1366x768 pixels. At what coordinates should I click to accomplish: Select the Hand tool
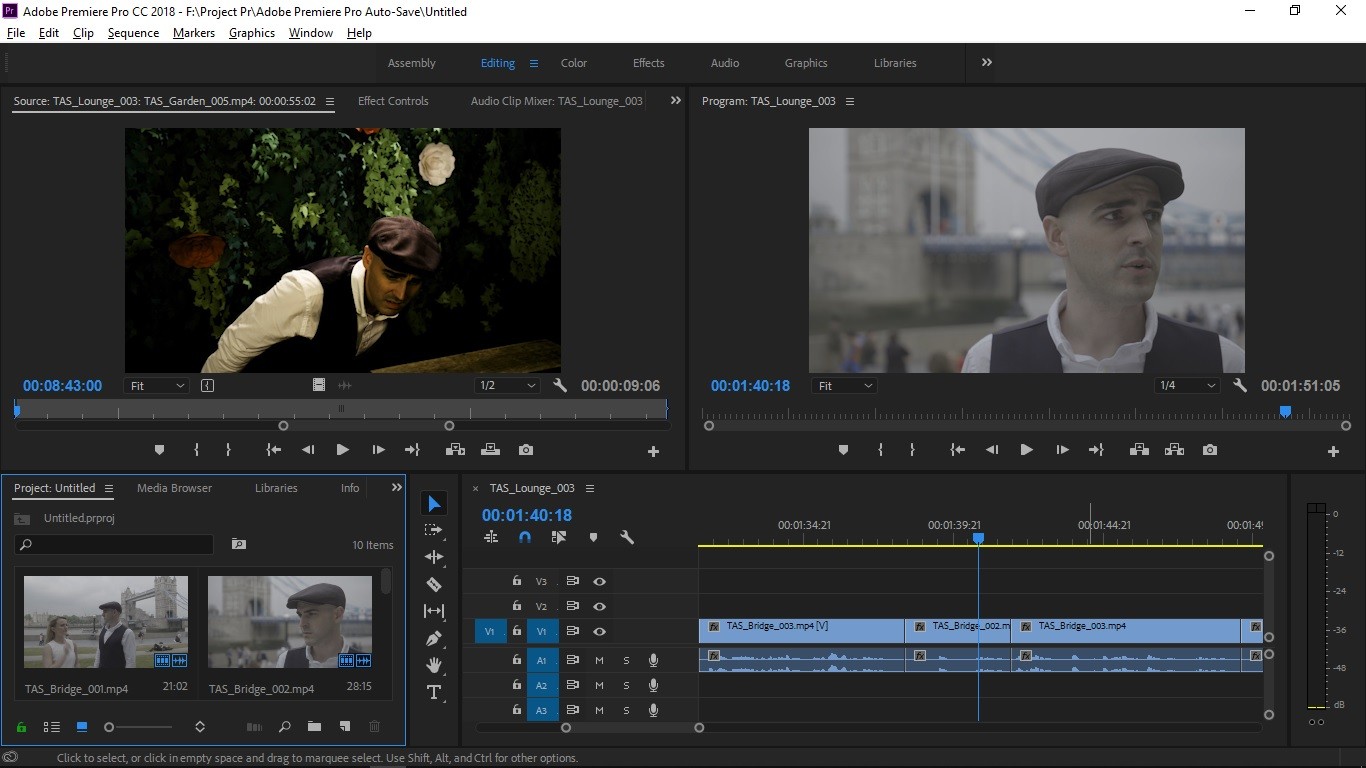(x=434, y=665)
